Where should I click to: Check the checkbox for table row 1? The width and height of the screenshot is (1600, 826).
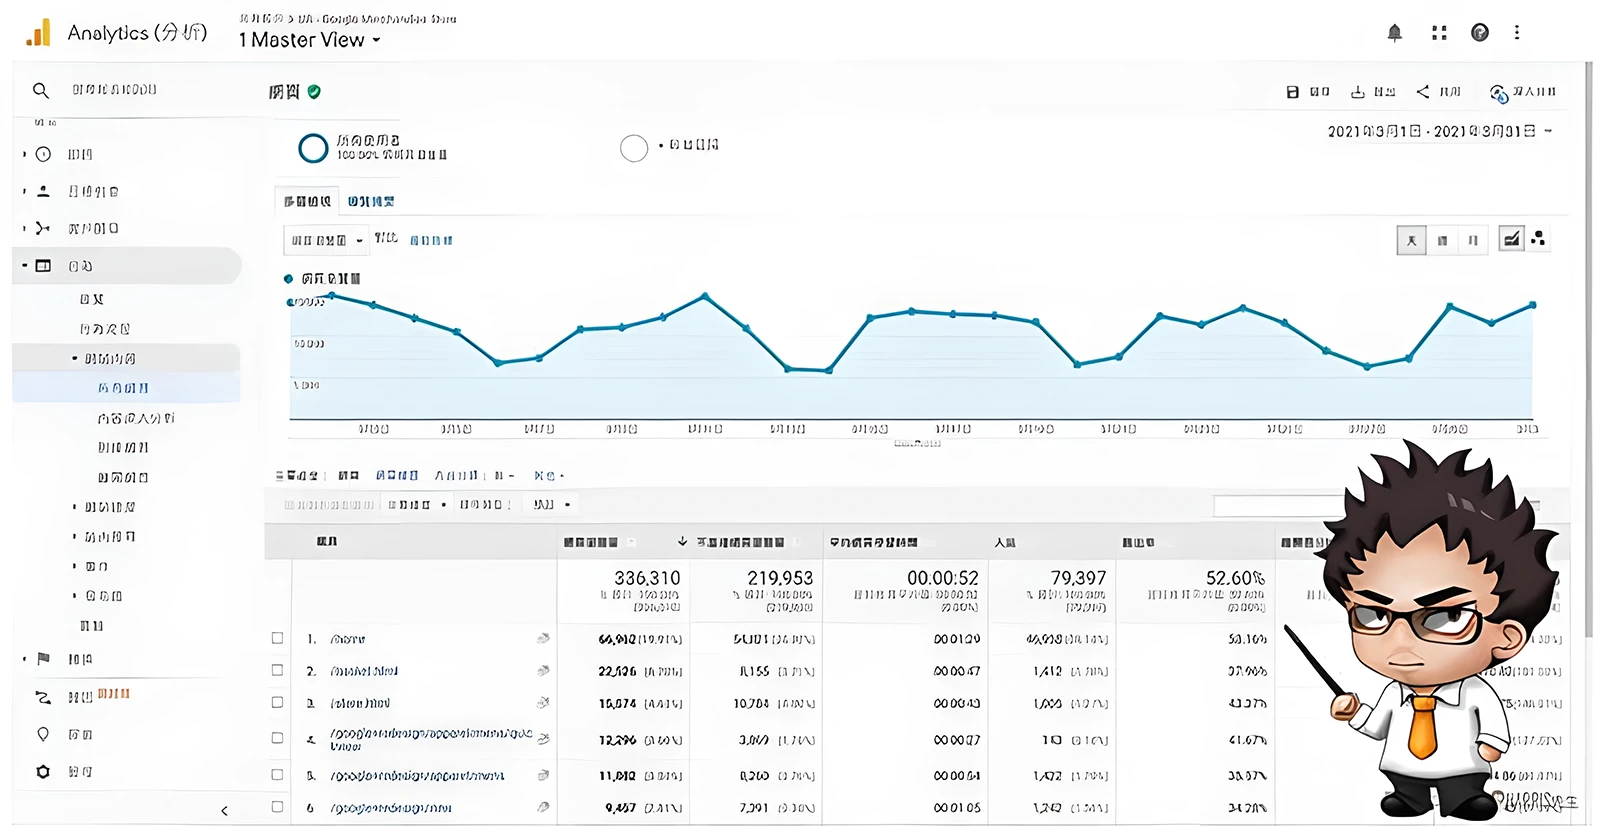[278, 638]
